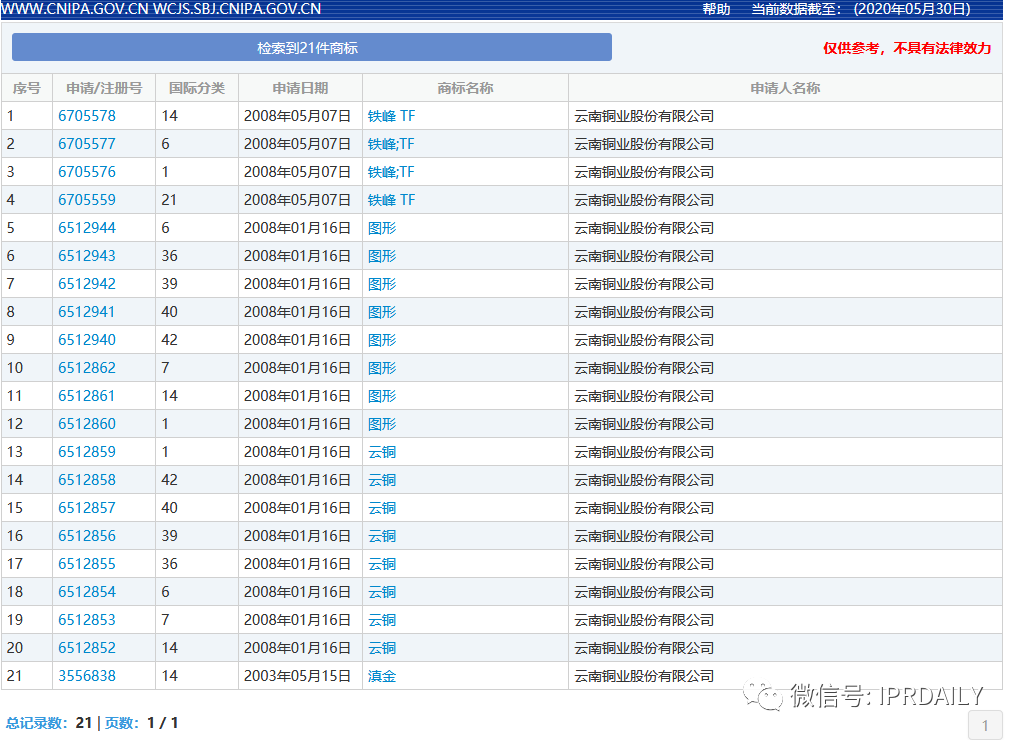This screenshot has height=740, width=1015.
Task: Open 云铜 trademark in row 20
Action: click(382, 647)
